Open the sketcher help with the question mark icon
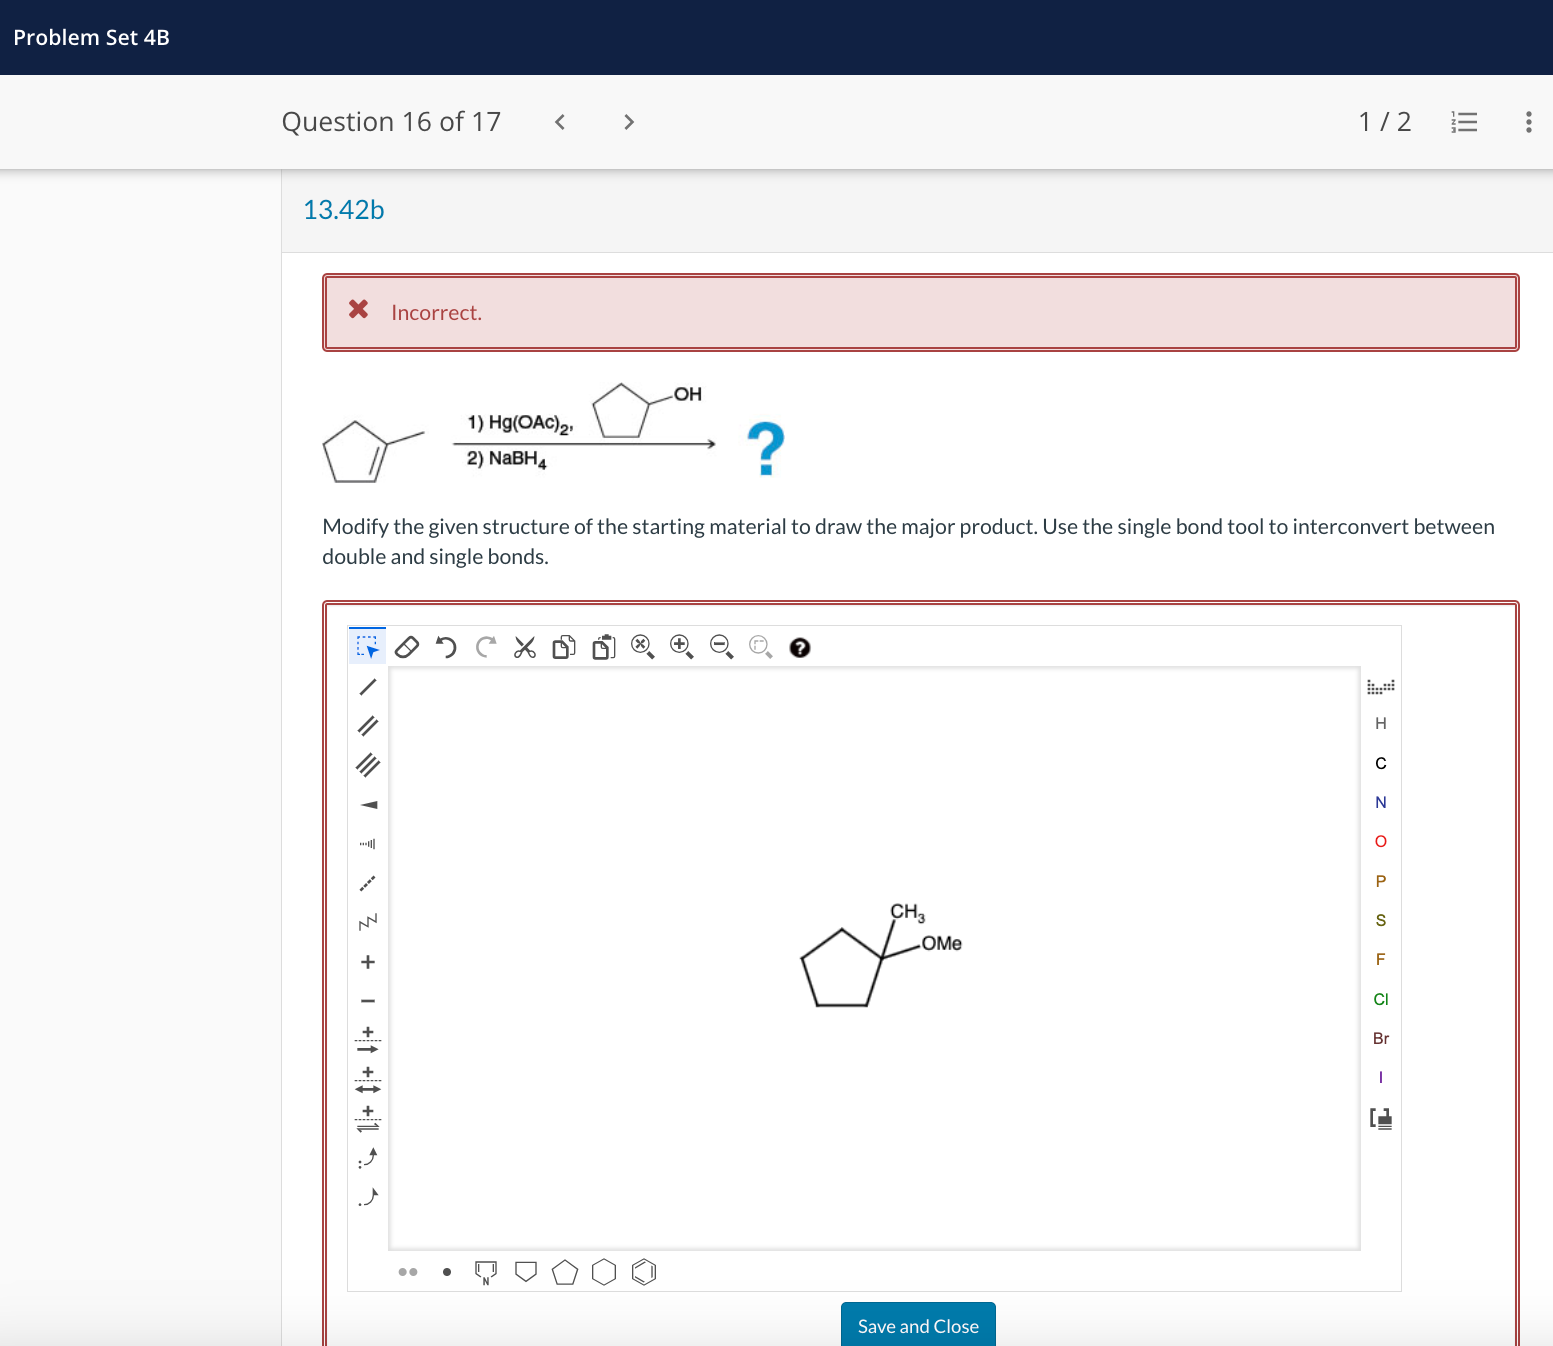Screen dimensions: 1553x1346 click(800, 648)
